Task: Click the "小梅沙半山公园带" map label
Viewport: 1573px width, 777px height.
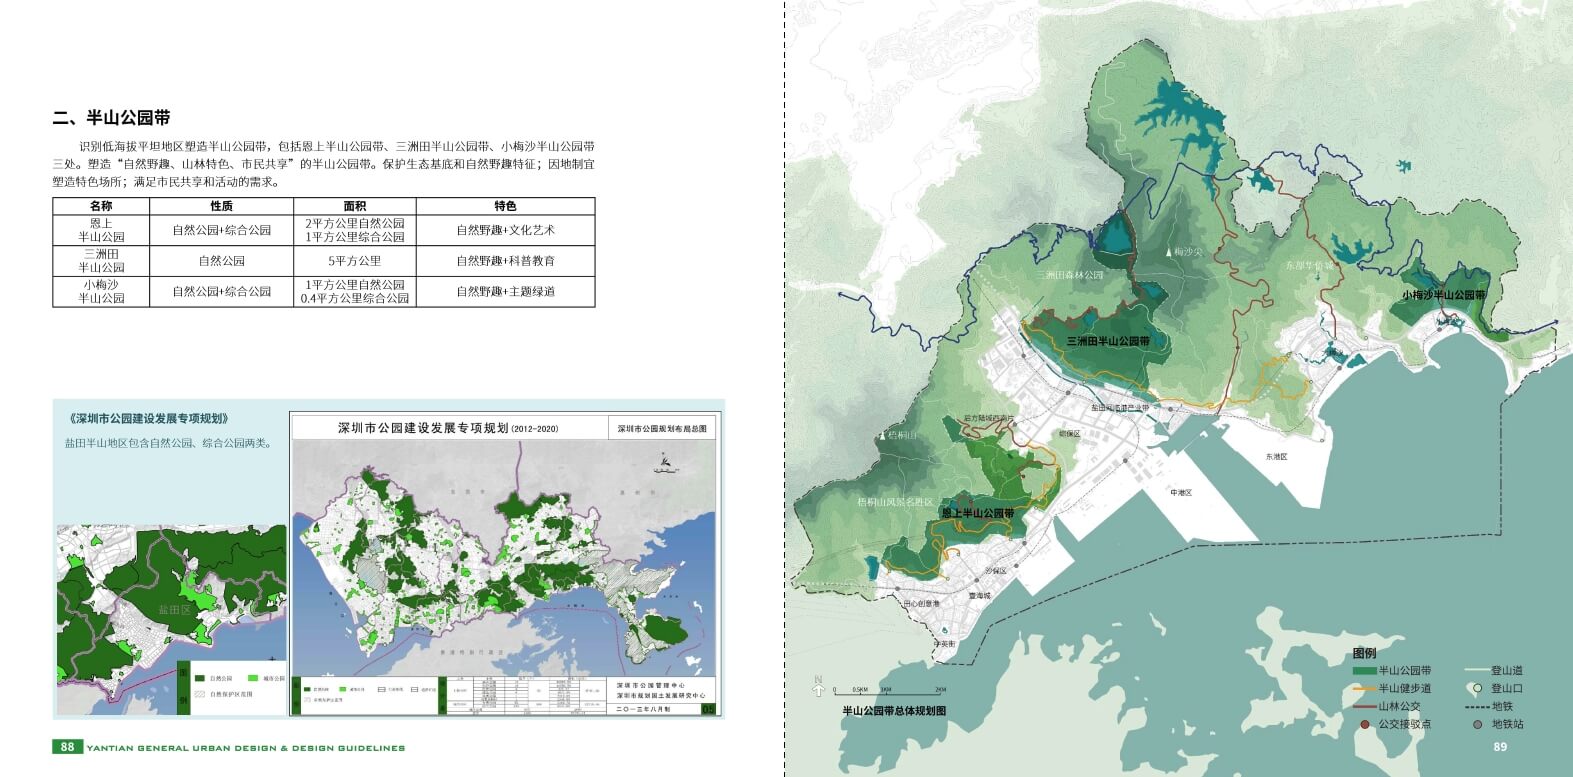Action: 1443,295
